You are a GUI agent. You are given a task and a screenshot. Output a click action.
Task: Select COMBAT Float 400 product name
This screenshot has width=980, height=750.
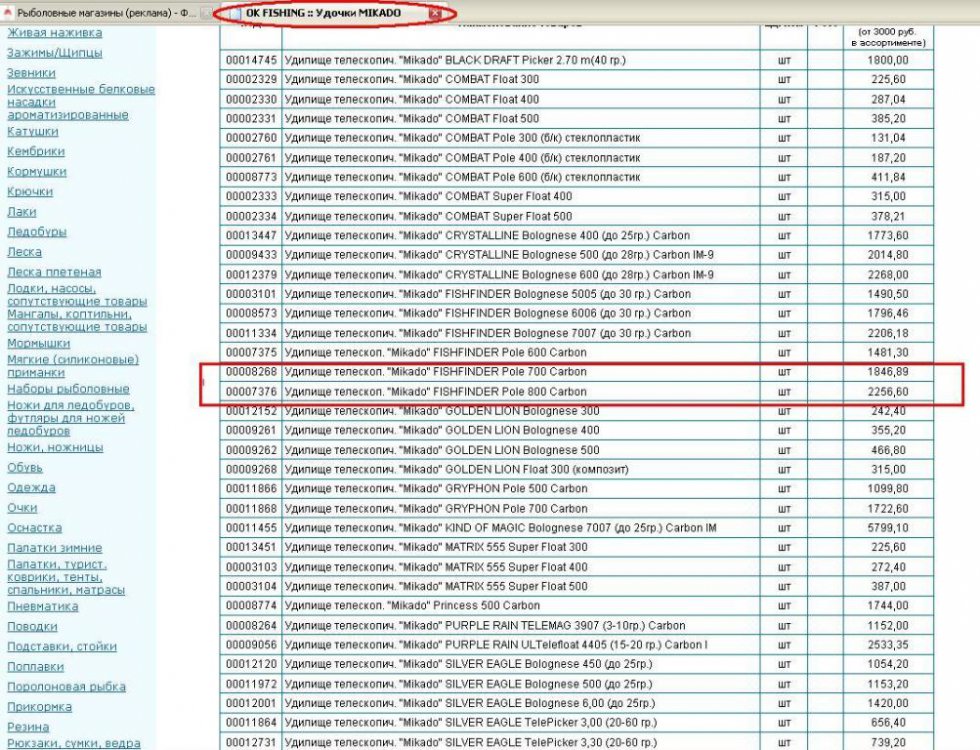[412, 99]
